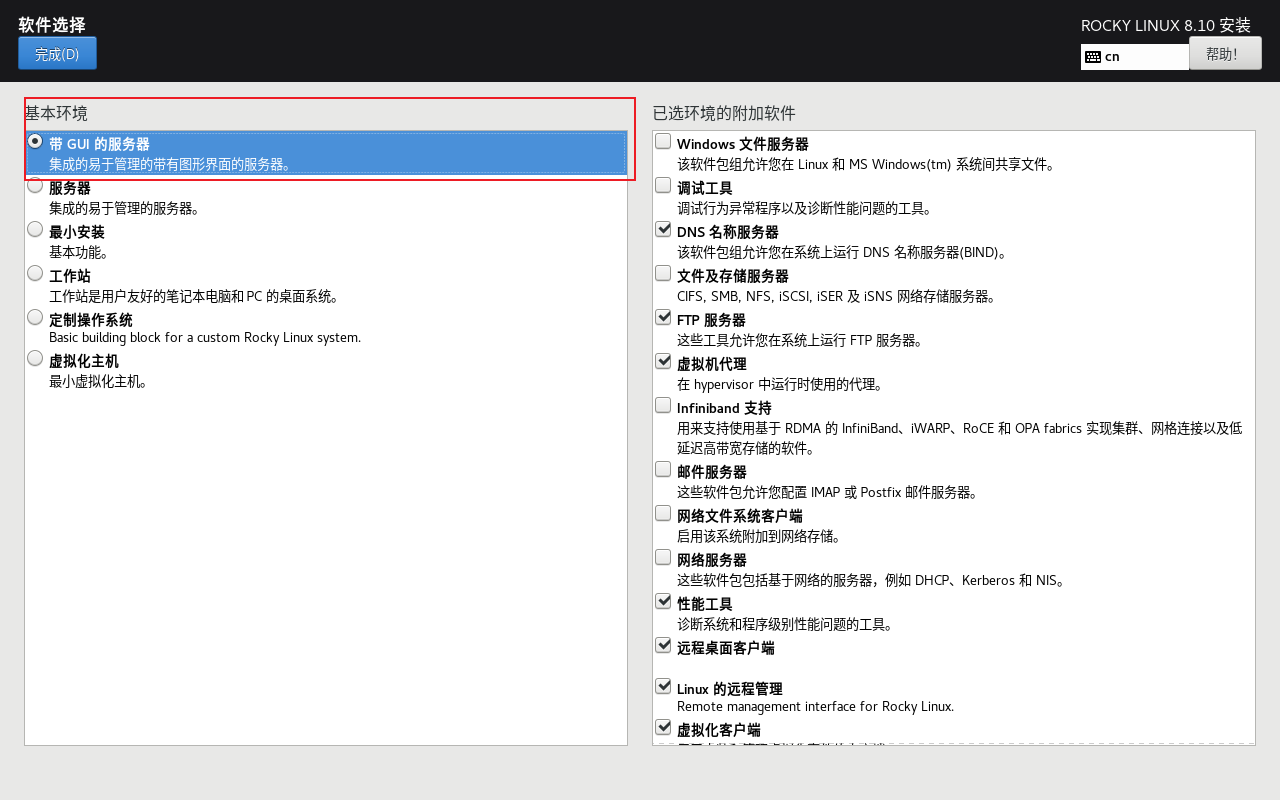
Task: Uncheck the 虚拟机代理 guest agents box
Action: pyautogui.click(x=663, y=361)
